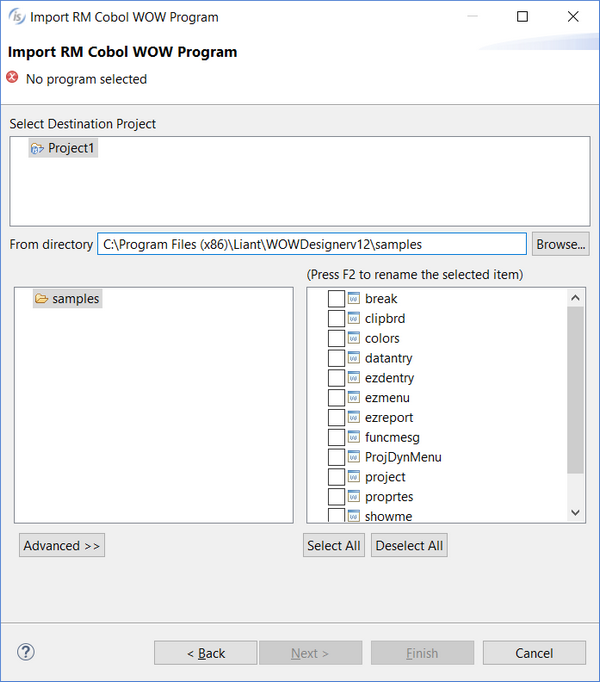The width and height of the screenshot is (600, 682).
Task: Select the break program name
Action: (381, 299)
